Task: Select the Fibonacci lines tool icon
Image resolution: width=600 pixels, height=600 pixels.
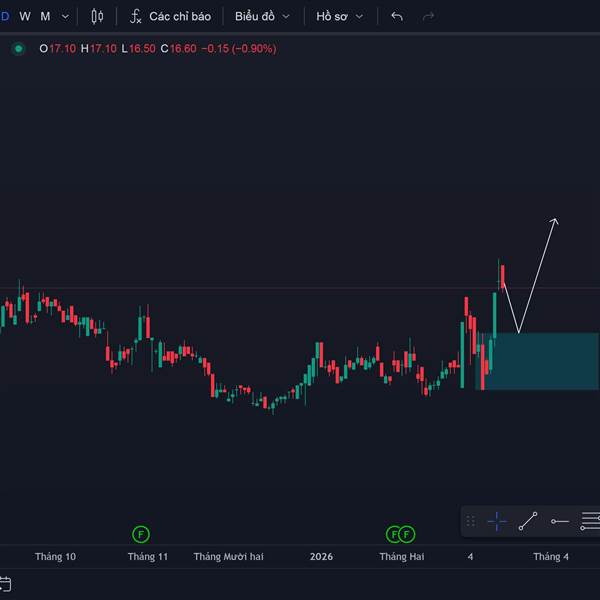Action: pos(590,521)
